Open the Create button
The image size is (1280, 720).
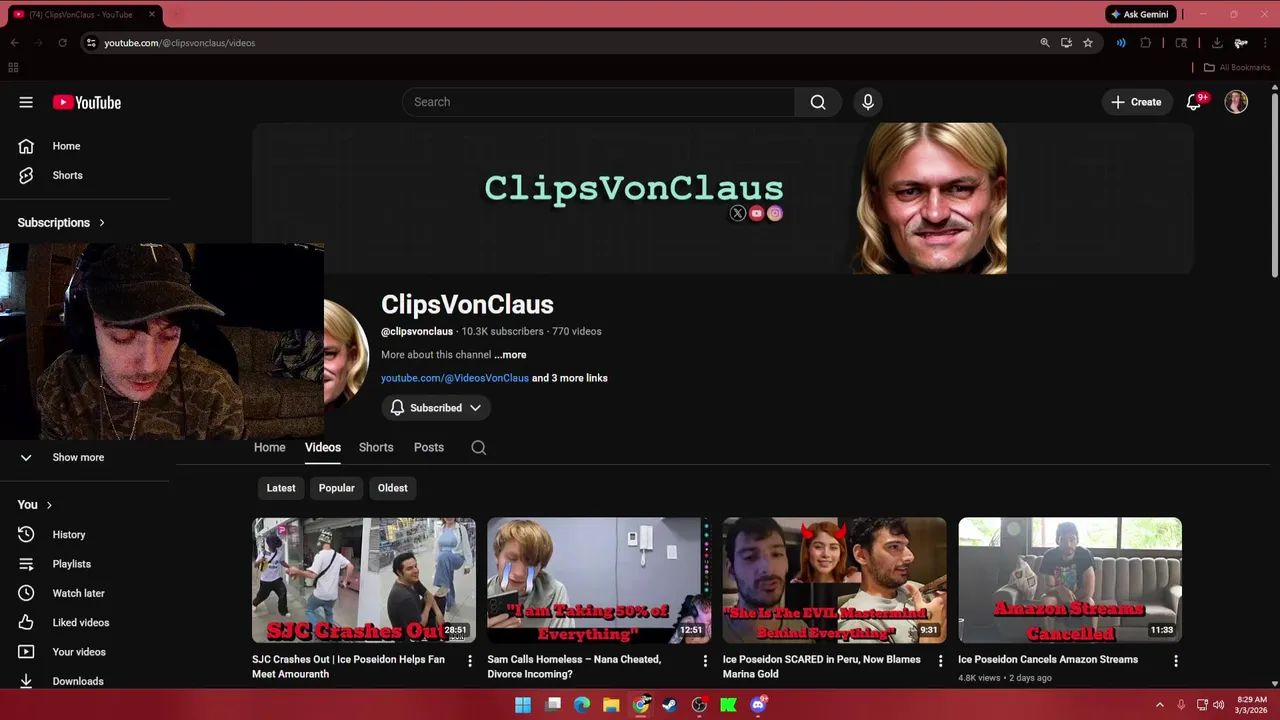pos(1136,102)
